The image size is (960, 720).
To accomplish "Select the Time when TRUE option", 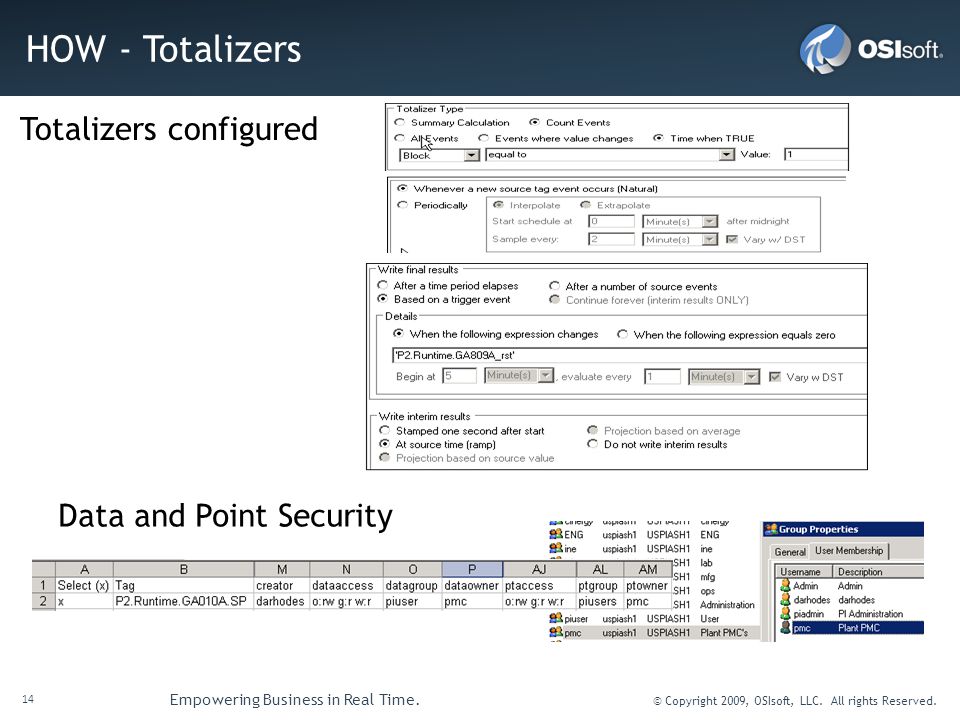I will click(658, 138).
